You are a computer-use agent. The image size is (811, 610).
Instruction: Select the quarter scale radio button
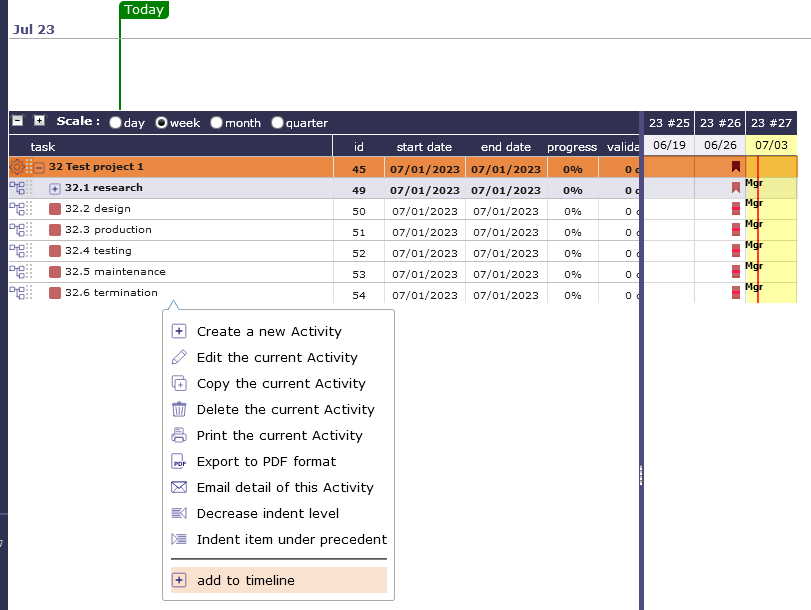tap(278, 123)
